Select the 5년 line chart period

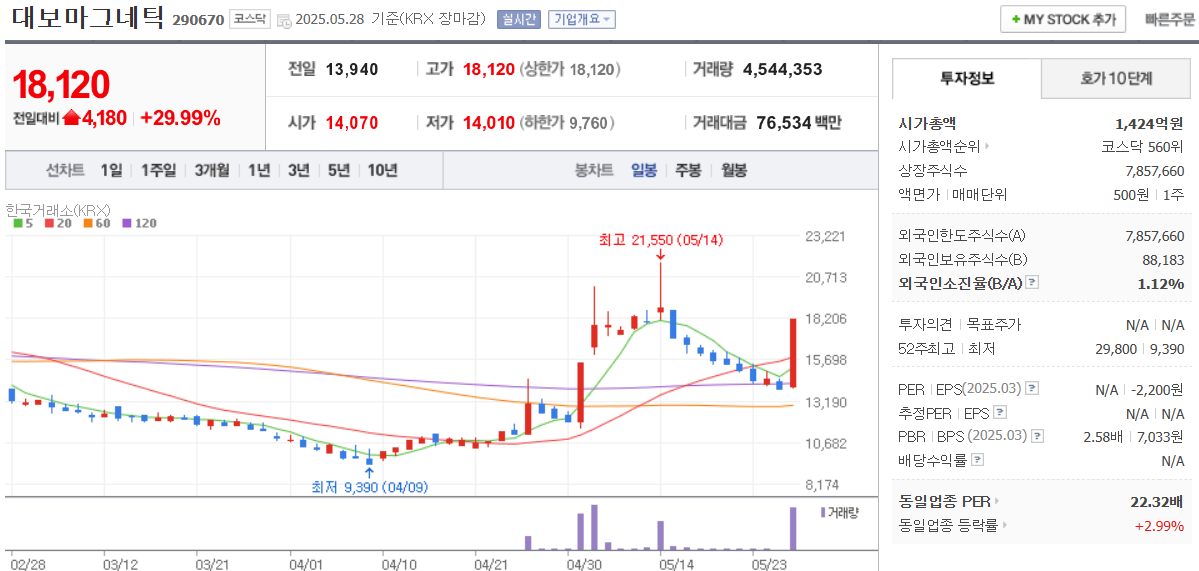coord(339,170)
